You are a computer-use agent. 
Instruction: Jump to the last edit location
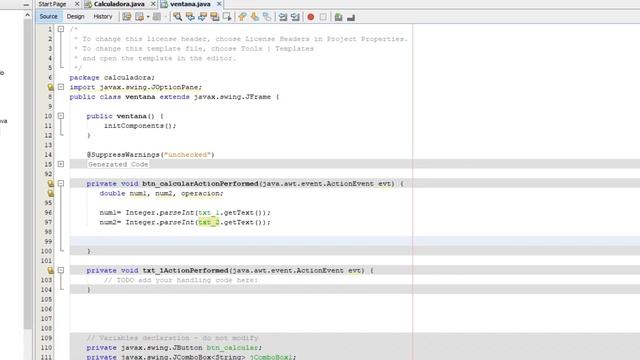click(x=127, y=17)
